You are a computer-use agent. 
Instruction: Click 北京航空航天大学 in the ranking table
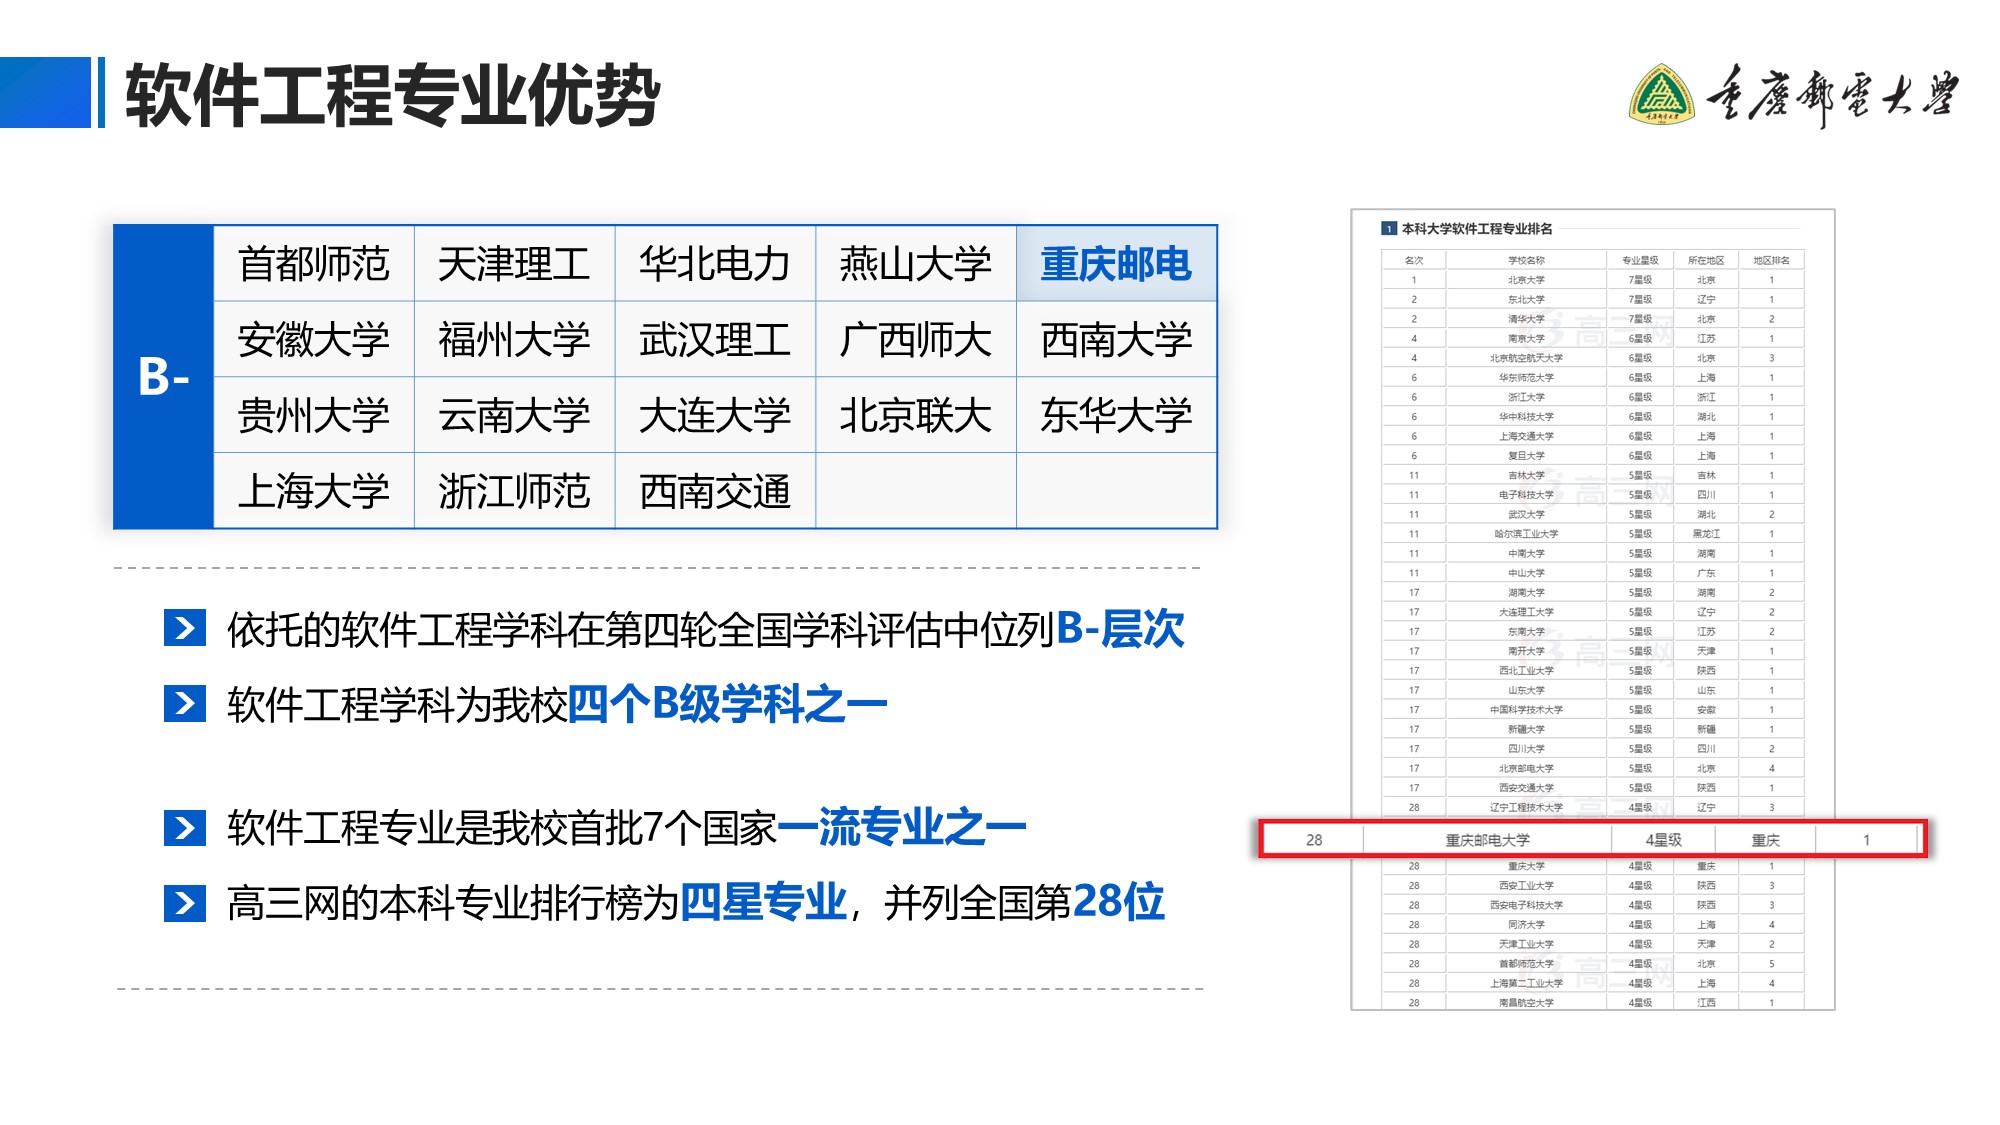coord(1526,358)
